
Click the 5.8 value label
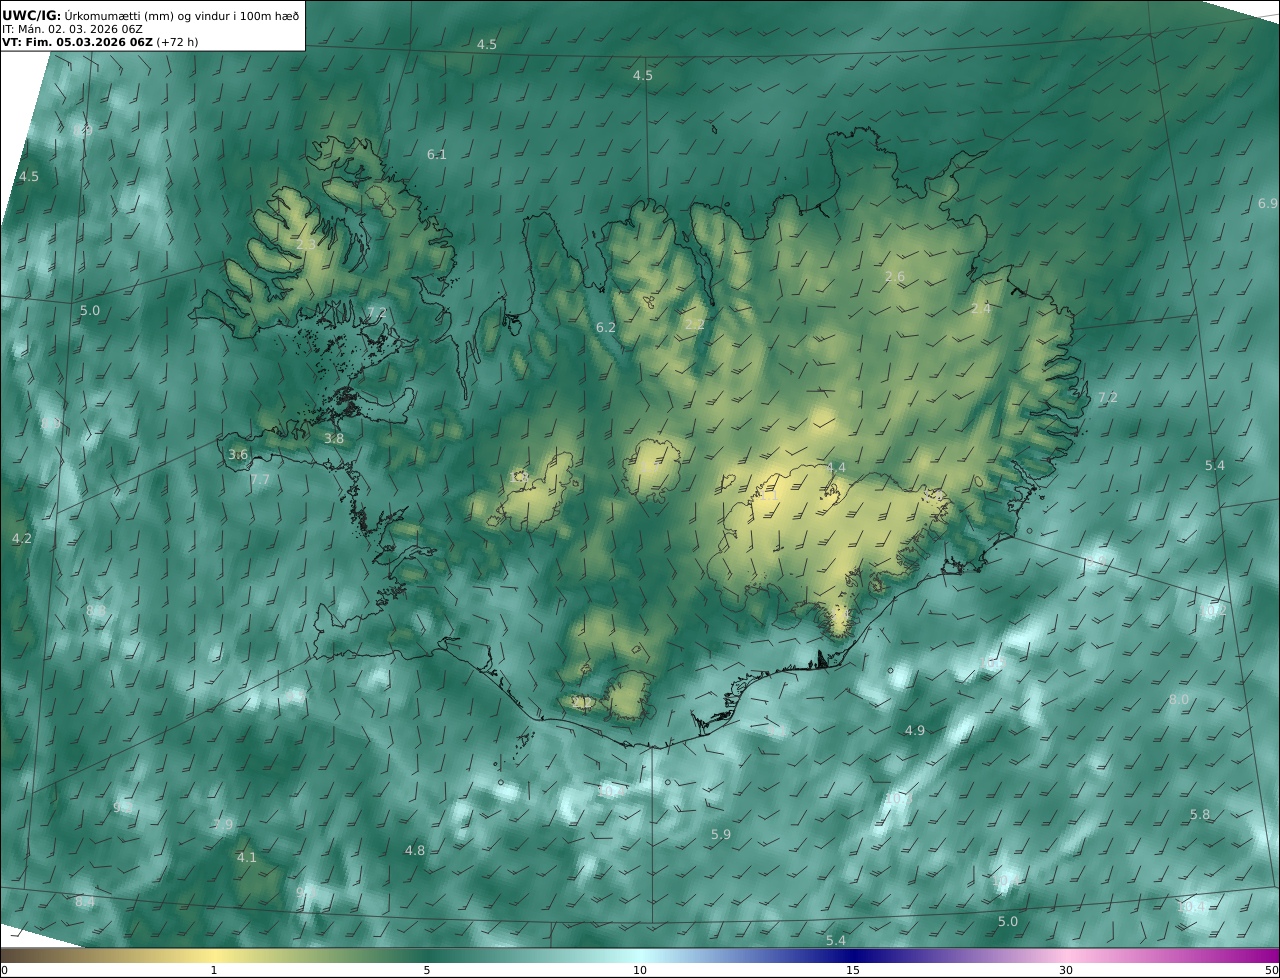point(1200,814)
